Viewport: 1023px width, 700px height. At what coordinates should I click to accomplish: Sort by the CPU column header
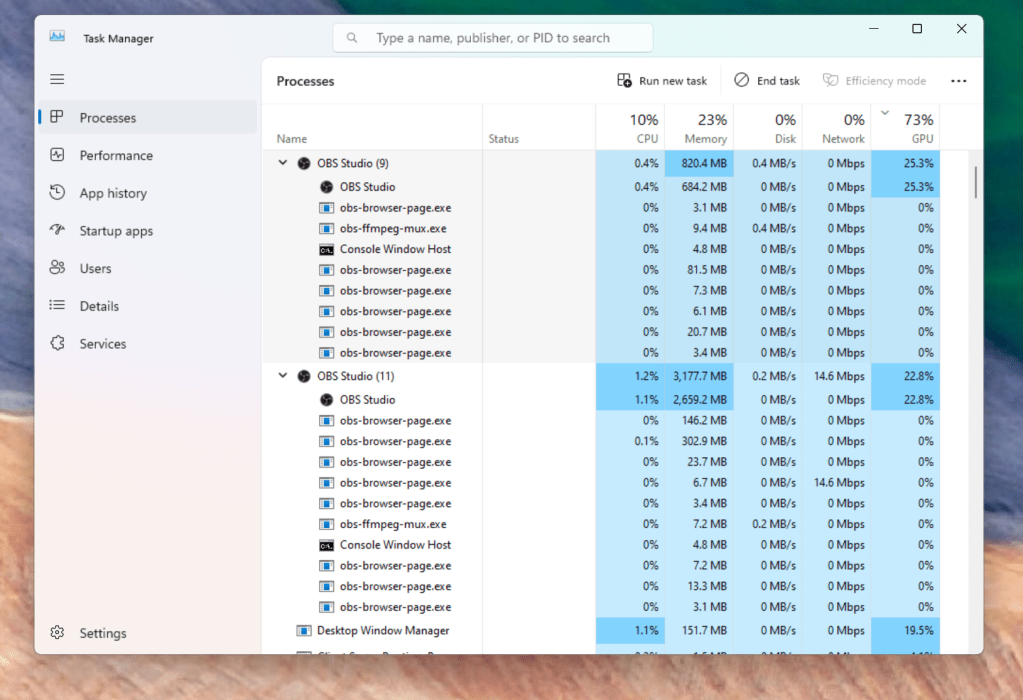(x=630, y=127)
